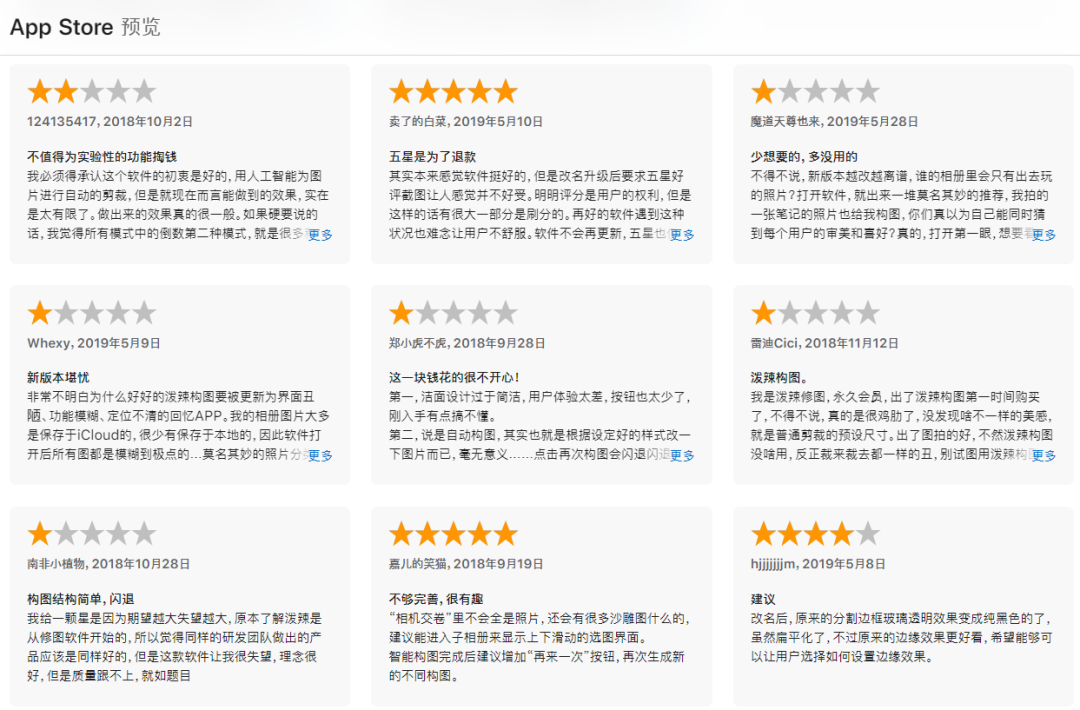The height and width of the screenshot is (710, 1080).
Task: Click the App Store 预览 header title
Action: pyautogui.click(x=85, y=27)
